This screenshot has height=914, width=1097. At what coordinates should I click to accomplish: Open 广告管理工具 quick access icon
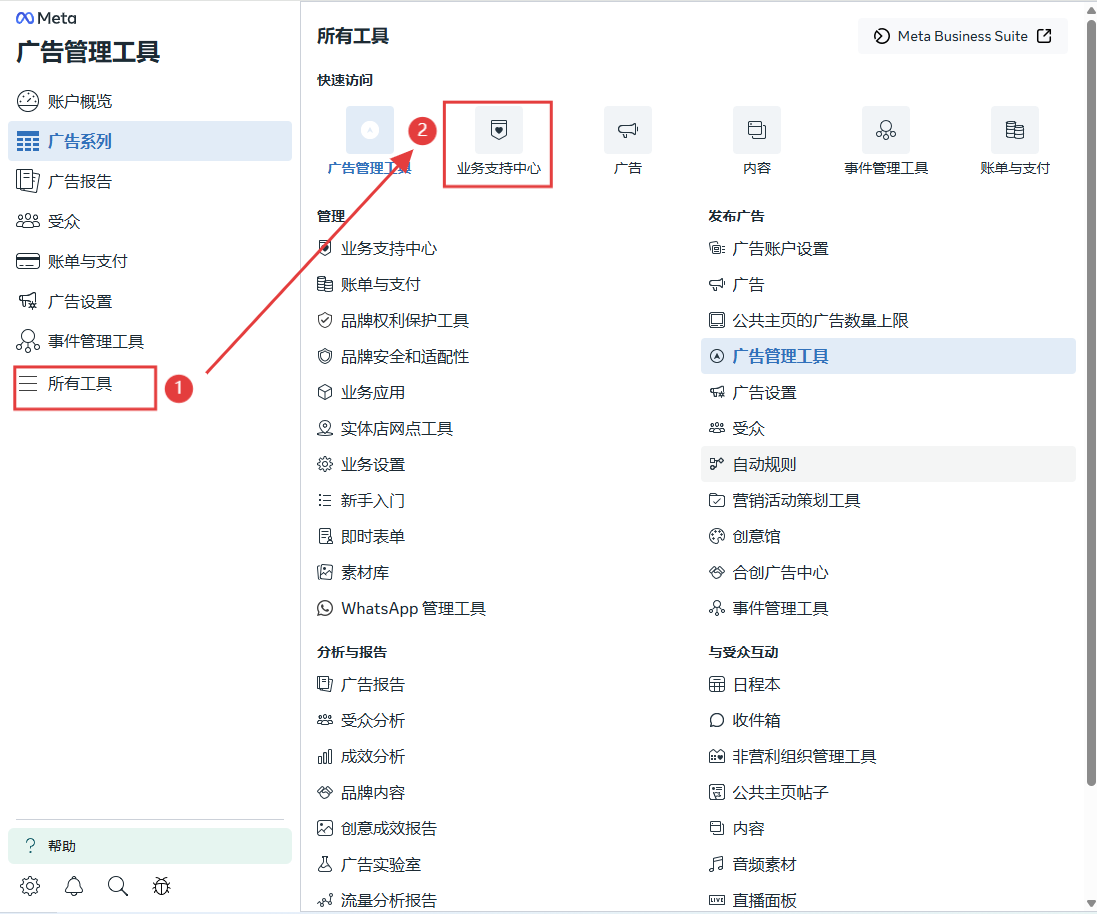pyautogui.click(x=369, y=130)
